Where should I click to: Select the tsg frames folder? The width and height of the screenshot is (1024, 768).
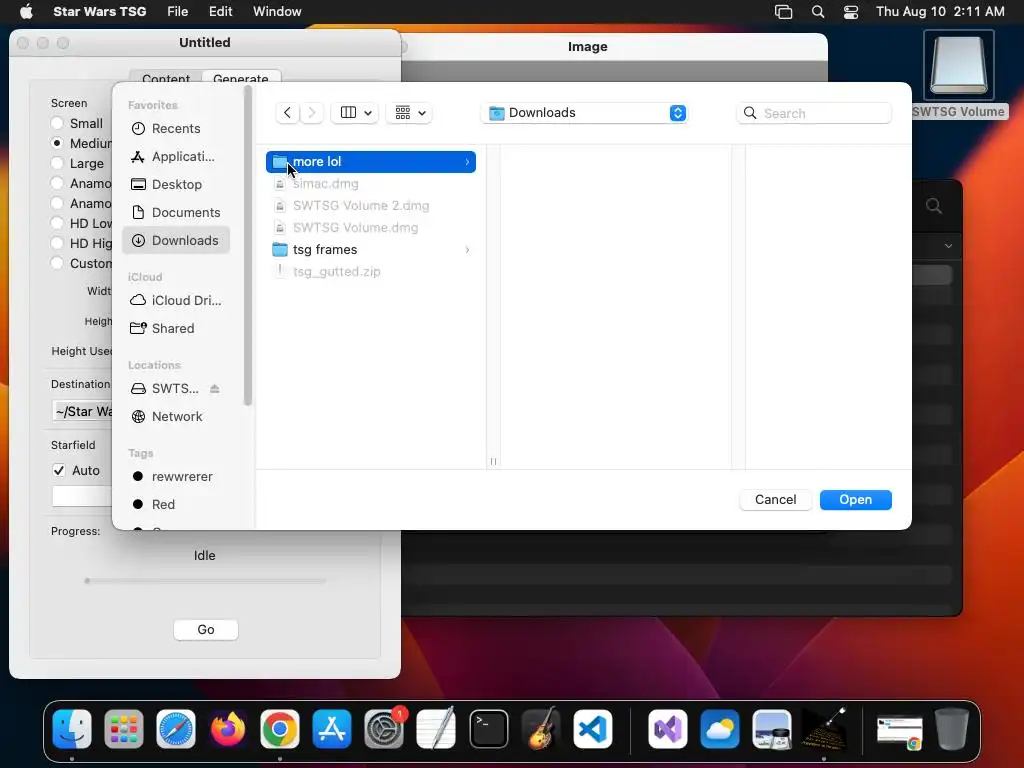[x=371, y=249]
